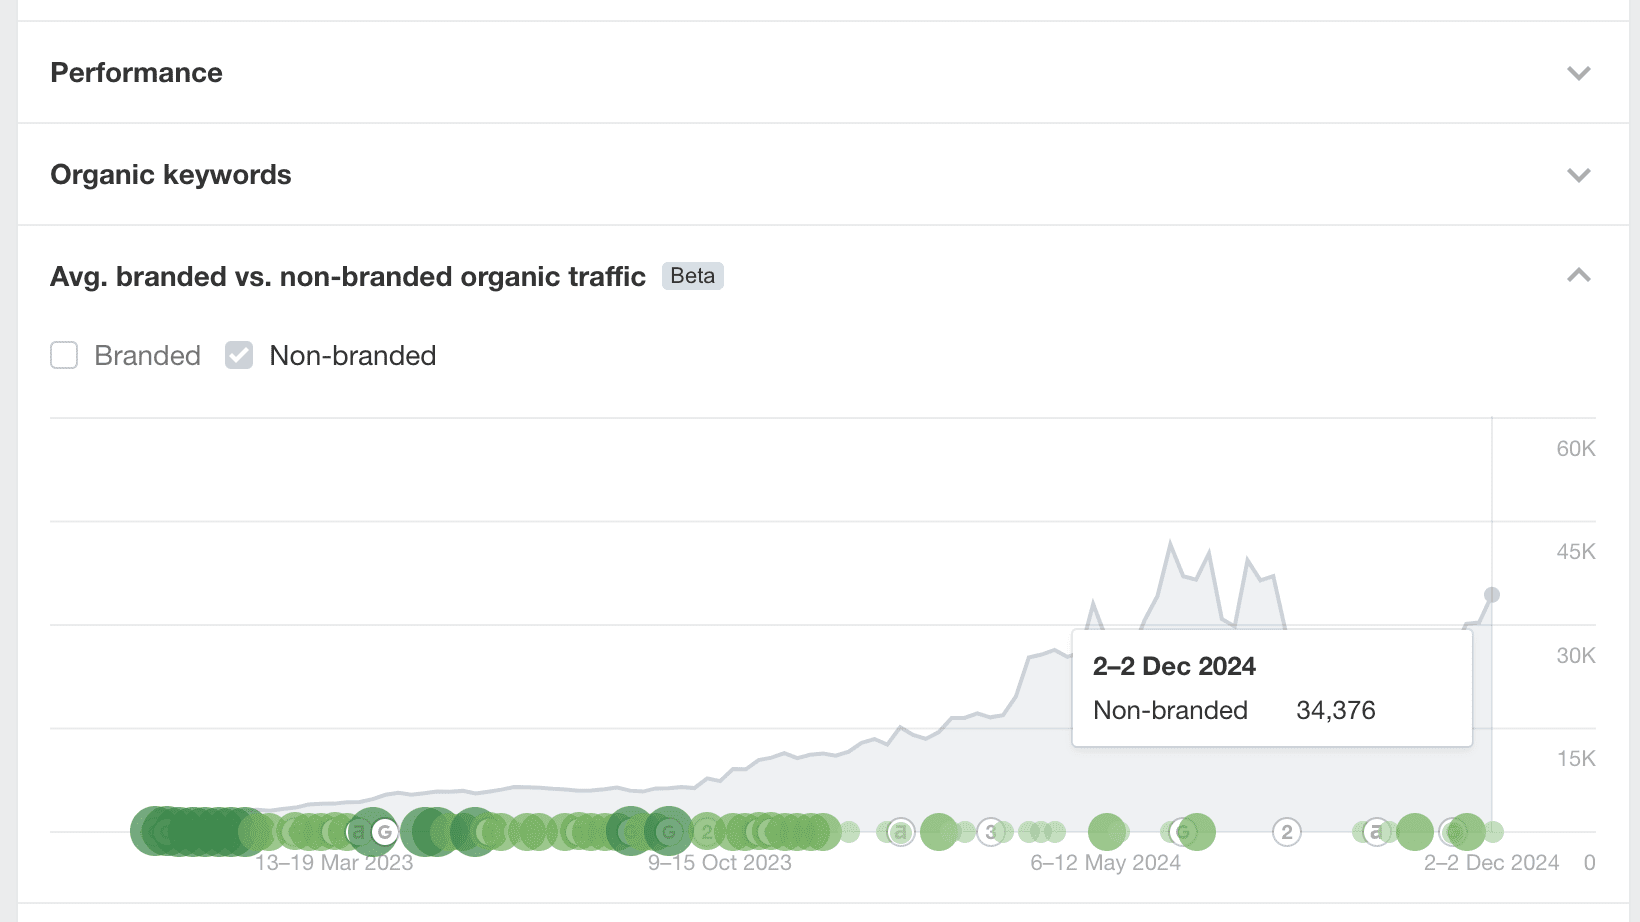Click the large green bubble above May 2024 label
The width and height of the screenshot is (1640, 922).
point(1106,831)
